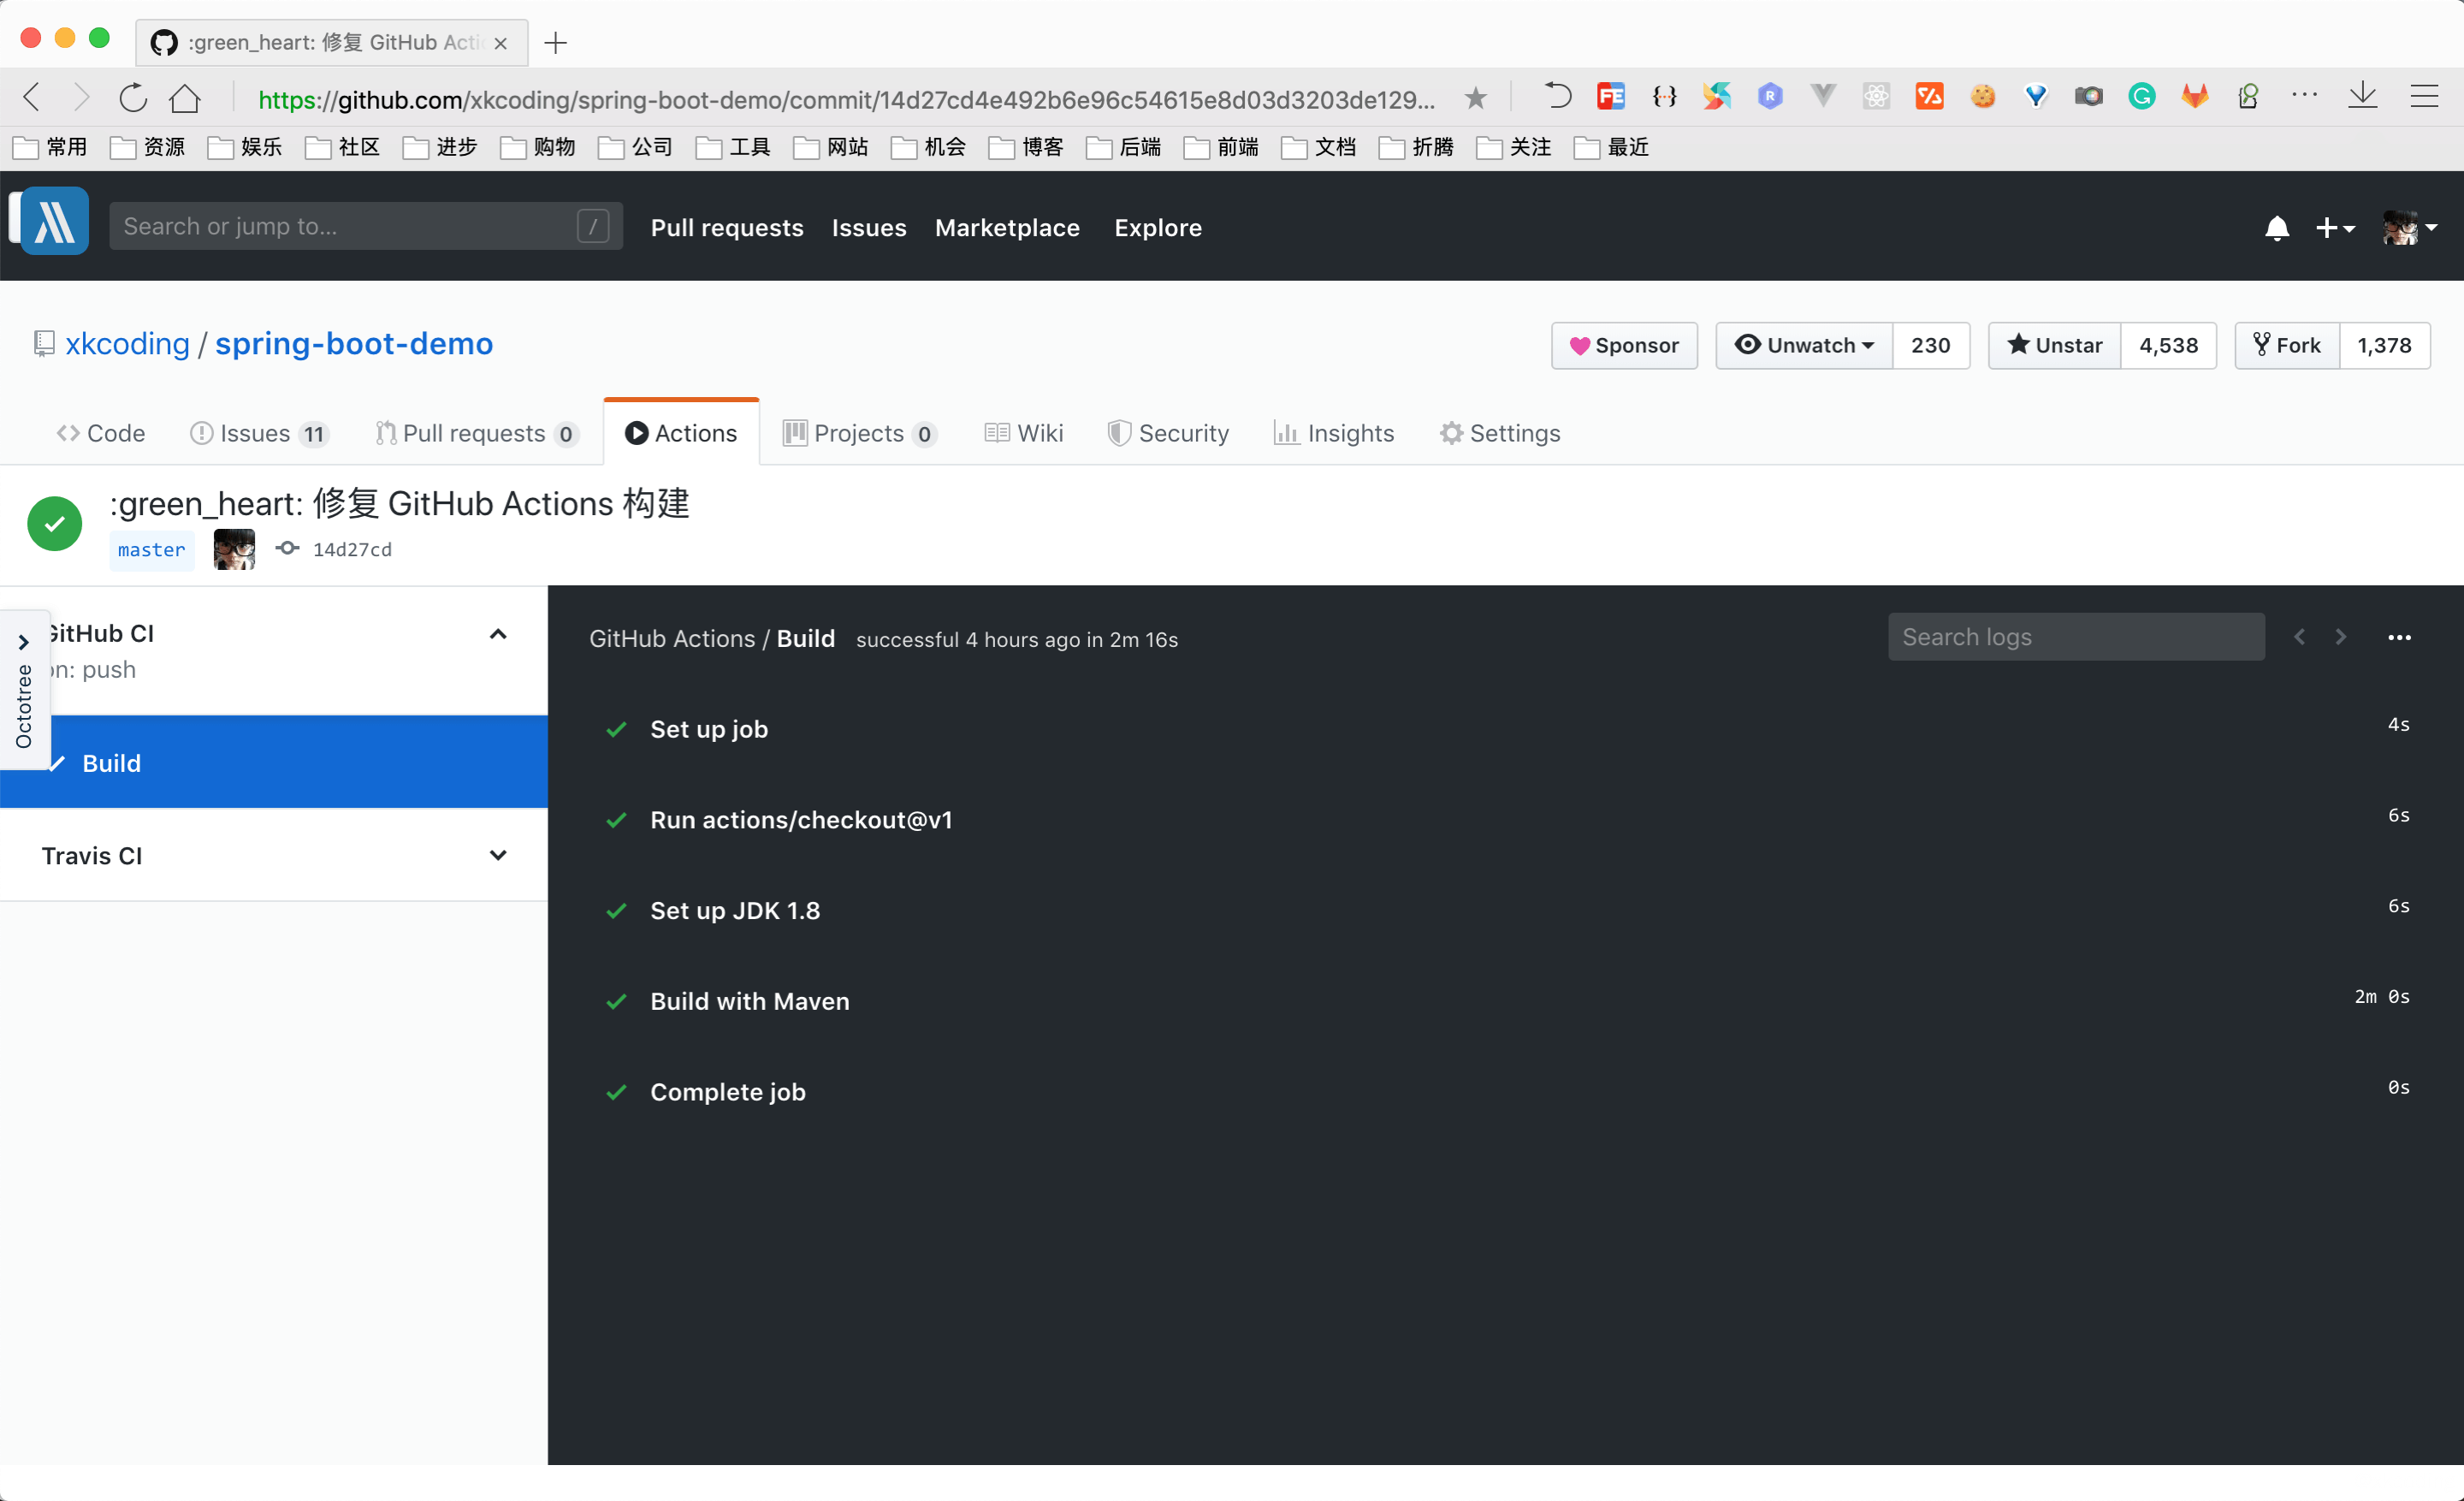Toggle the Octotree sidebar open
The width and height of the screenshot is (2464, 1501).
pyautogui.click(x=25, y=643)
